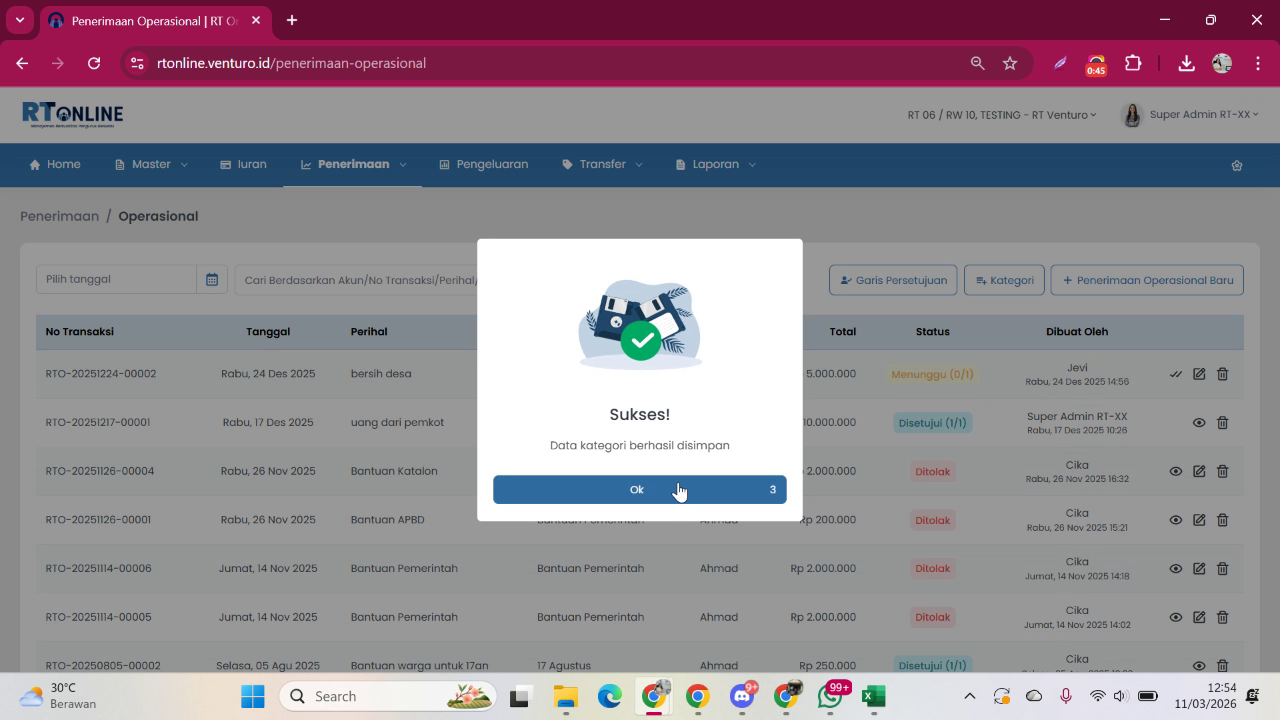Click the Pilih tanggal date field
1280x720 pixels.
pyautogui.click(x=116, y=280)
